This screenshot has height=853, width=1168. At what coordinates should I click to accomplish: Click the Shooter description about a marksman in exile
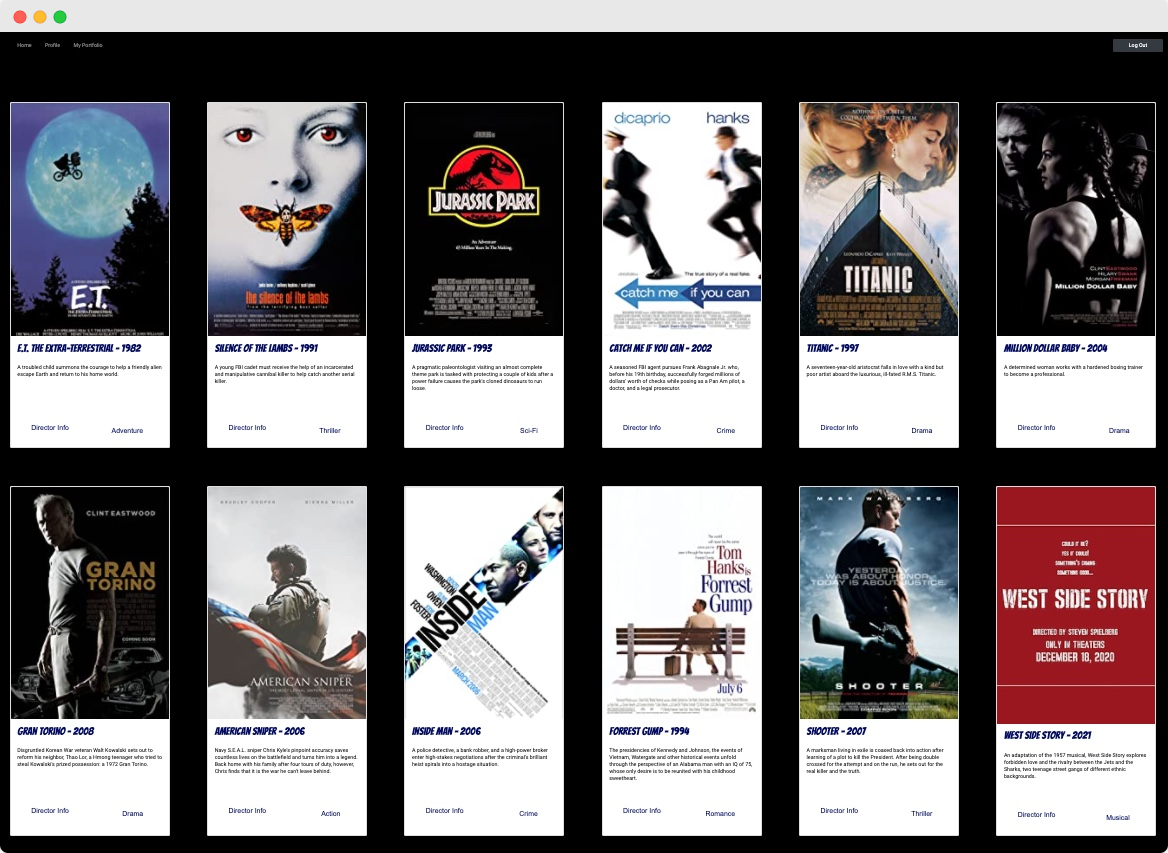click(x=875, y=761)
